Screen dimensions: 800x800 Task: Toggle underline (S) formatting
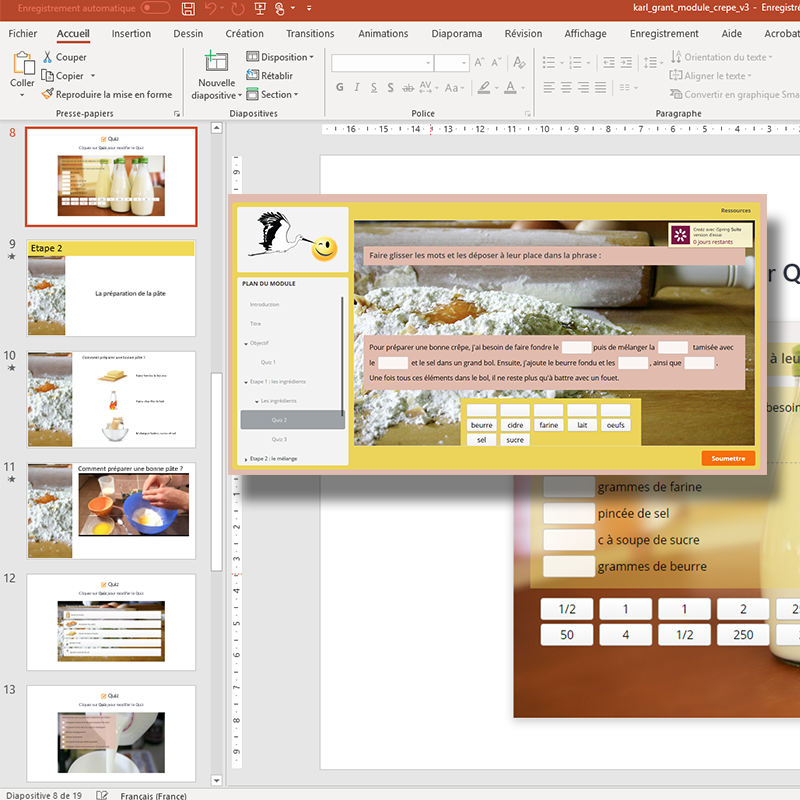(x=374, y=88)
